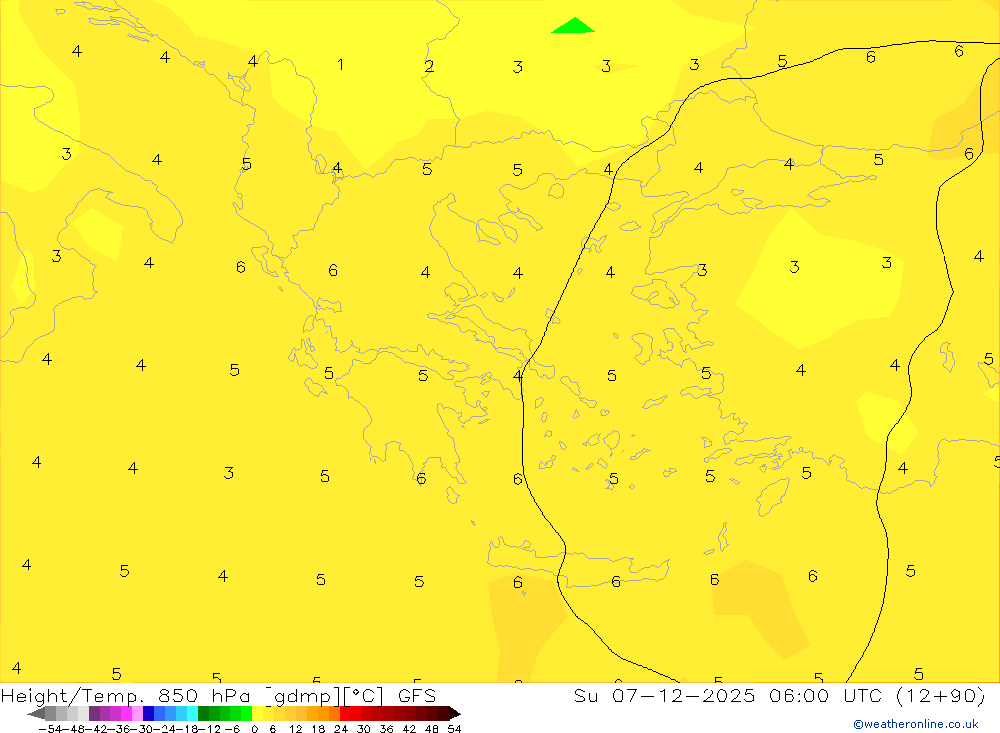Image resolution: width=1000 pixels, height=733 pixels.
Task: Click the "[°C]" unit label in the title
Action: tap(364, 696)
